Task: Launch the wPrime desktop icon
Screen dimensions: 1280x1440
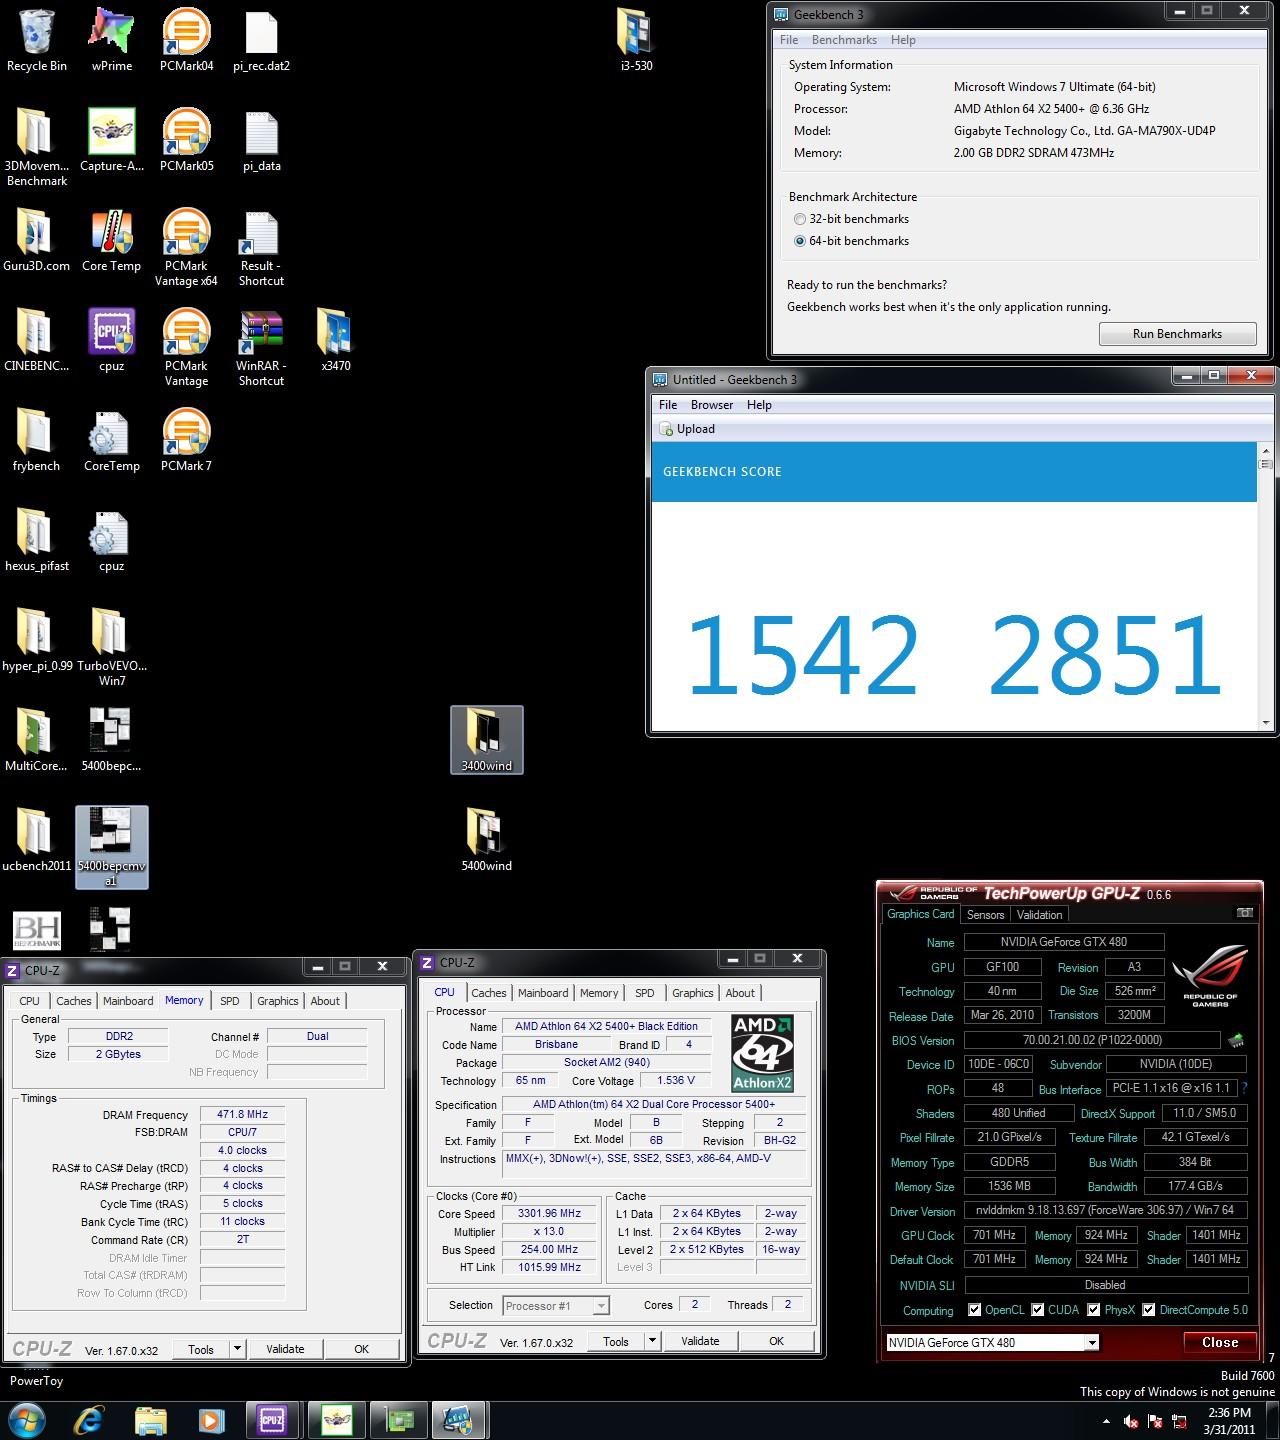Action: [111, 41]
